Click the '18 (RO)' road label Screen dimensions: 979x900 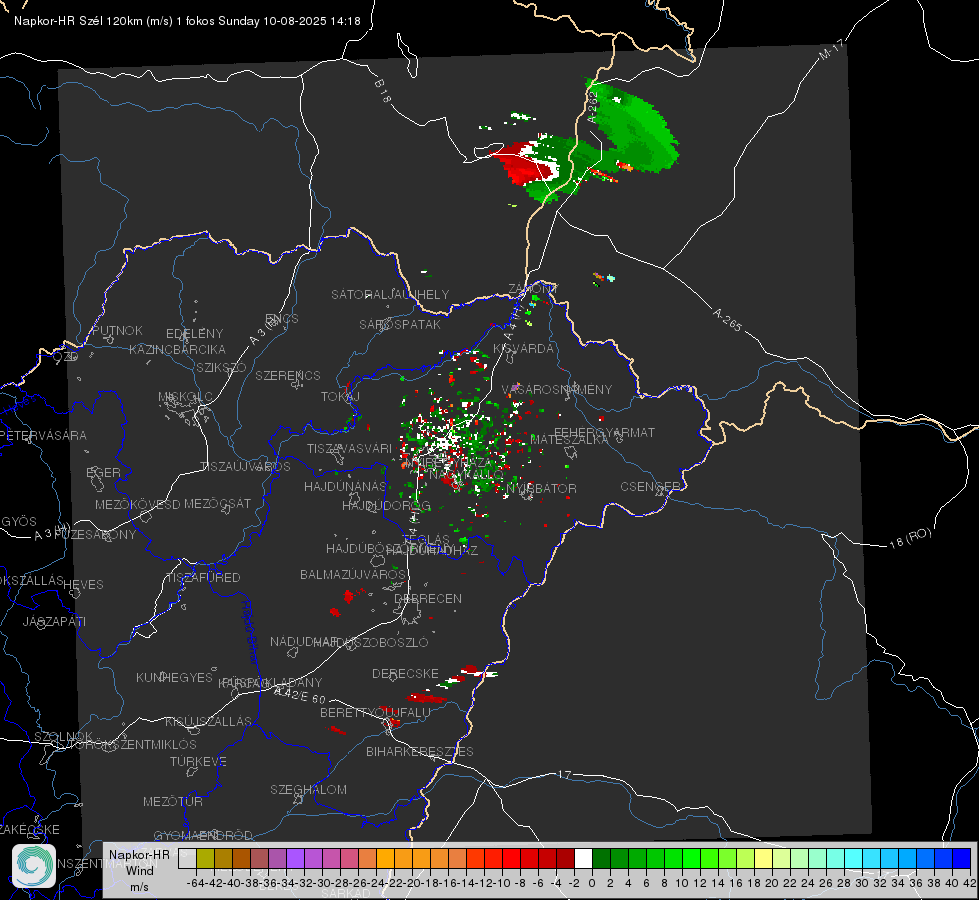(910, 538)
